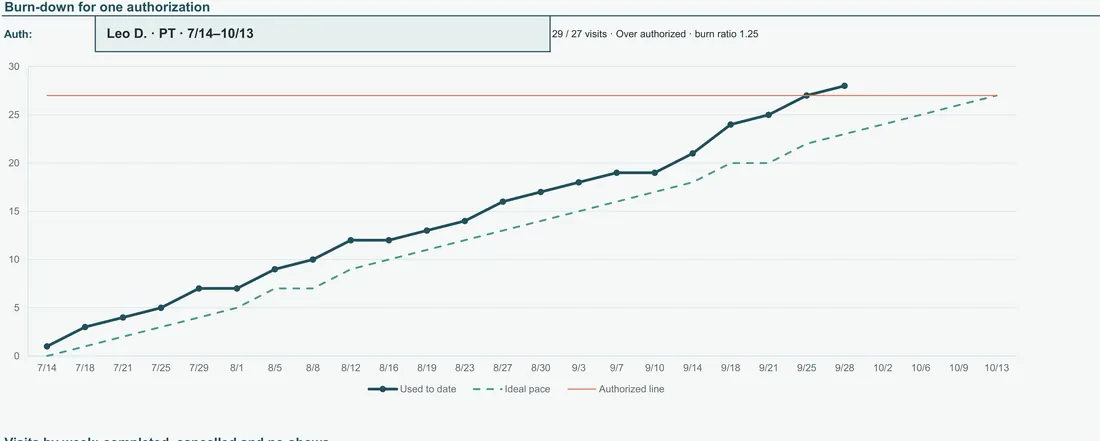
Task: Click the y-axis value 30
Action: pyautogui.click(x=14, y=67)
